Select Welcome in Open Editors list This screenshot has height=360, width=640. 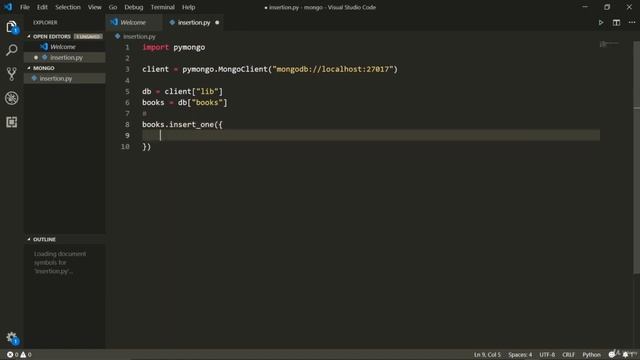click(x=64, y=47)
